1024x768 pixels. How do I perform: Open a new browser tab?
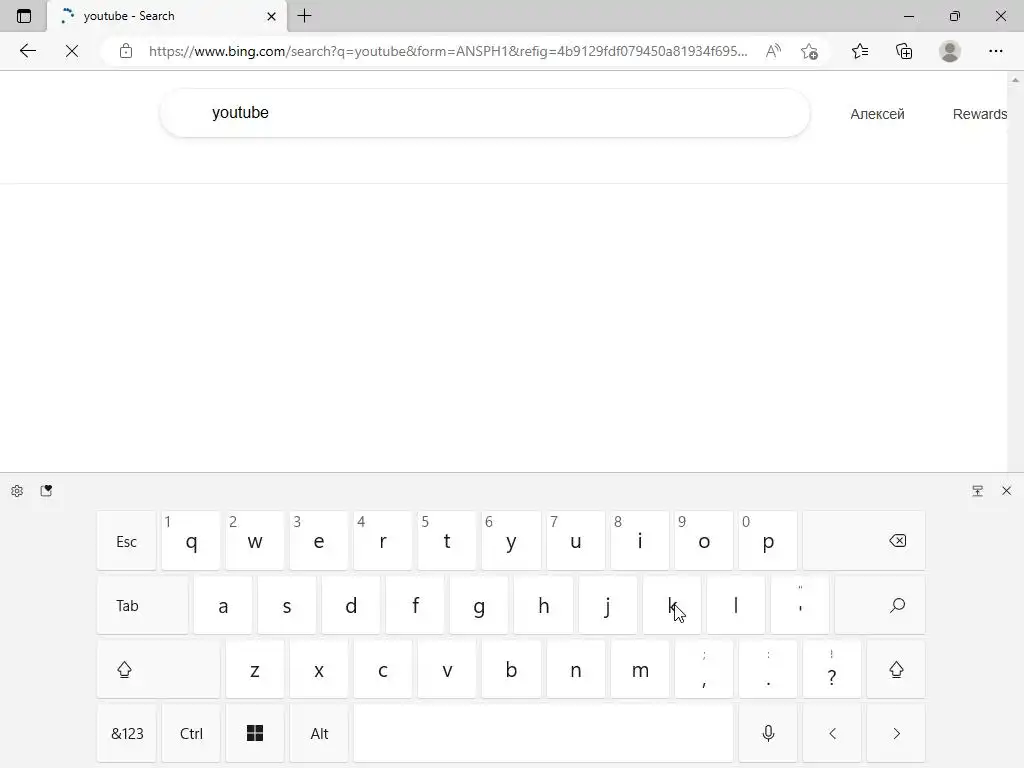(x=304, y=16)
